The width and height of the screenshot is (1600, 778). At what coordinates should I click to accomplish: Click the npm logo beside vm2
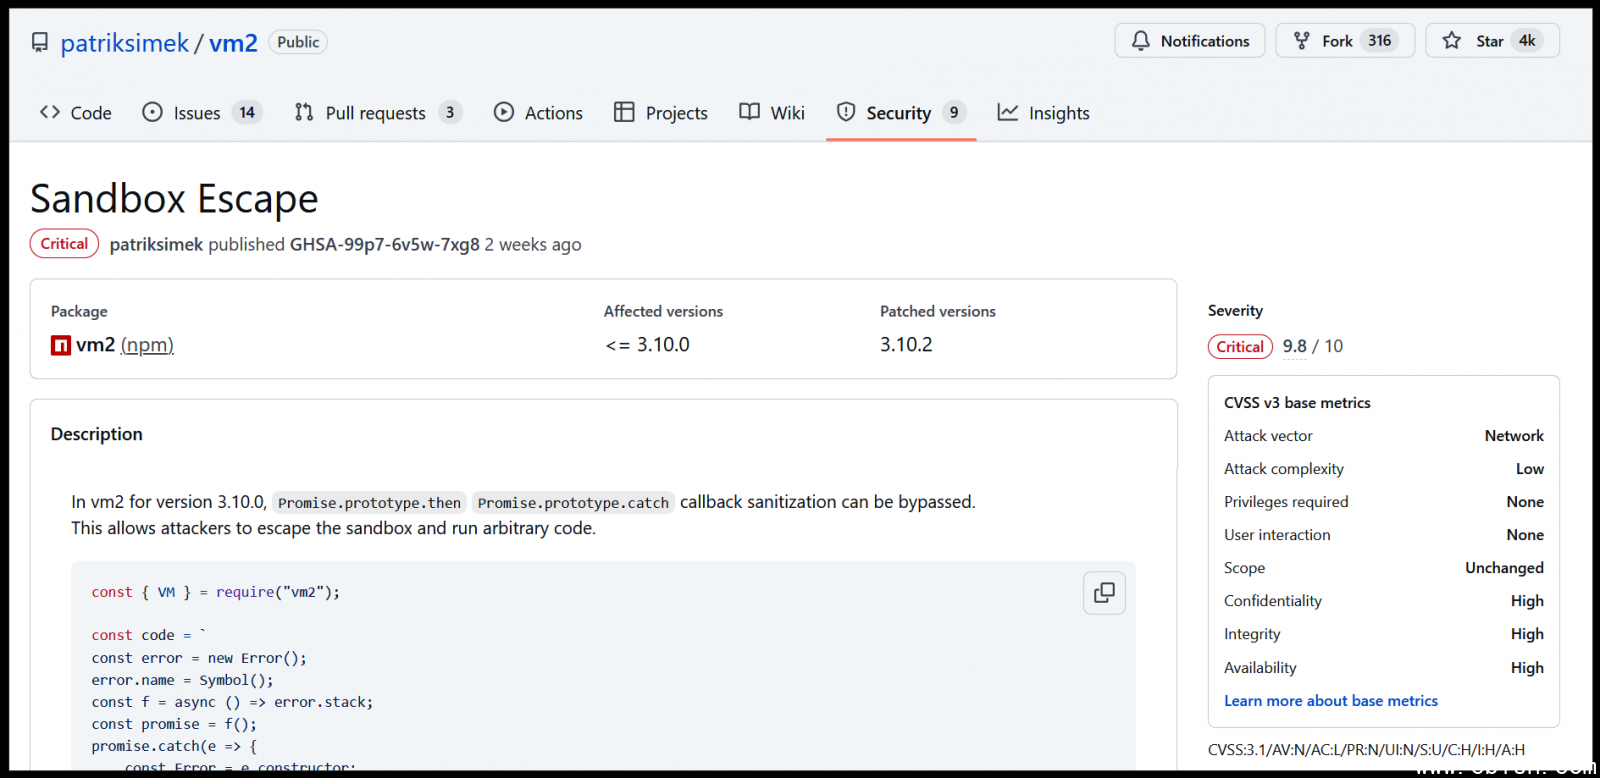61,345
